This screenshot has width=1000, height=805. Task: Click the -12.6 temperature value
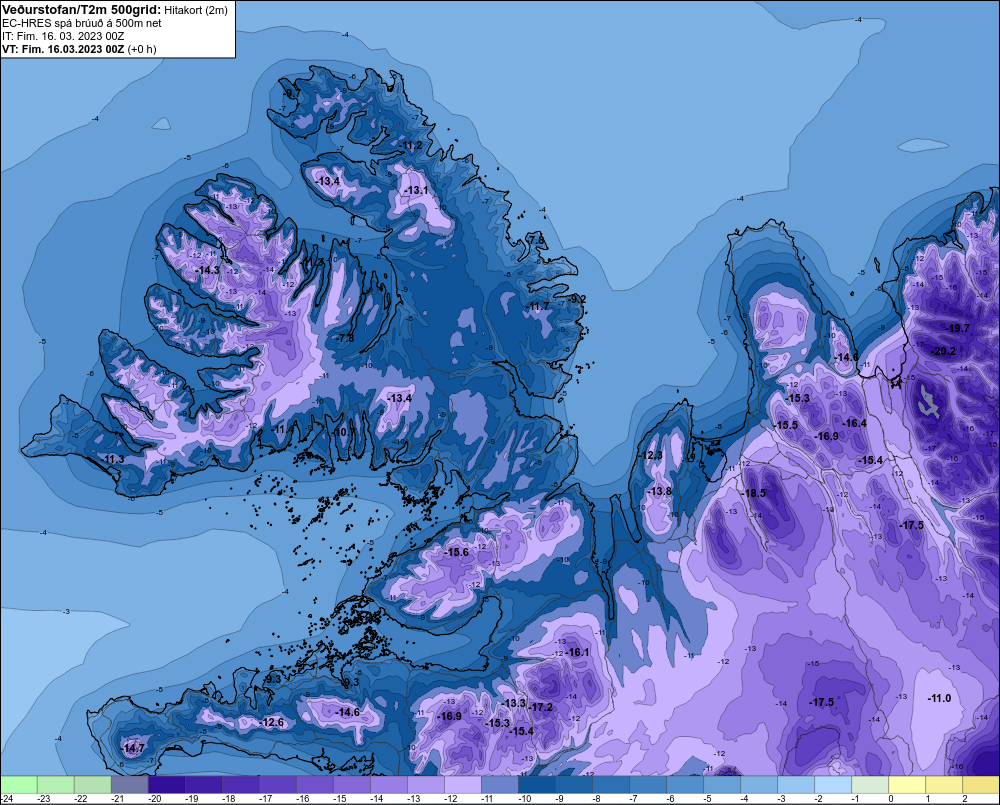[272, 722]
